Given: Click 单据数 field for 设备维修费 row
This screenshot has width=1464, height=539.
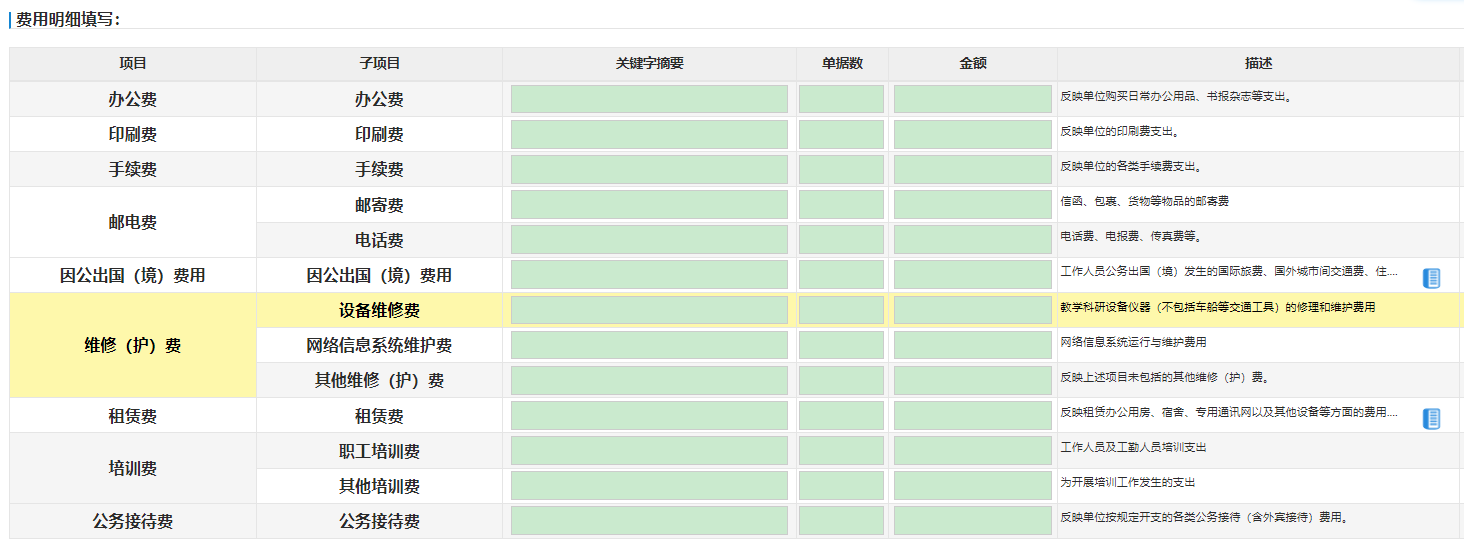Looking at the screenshot, I should pyautogui.click(x=841, y=310).
